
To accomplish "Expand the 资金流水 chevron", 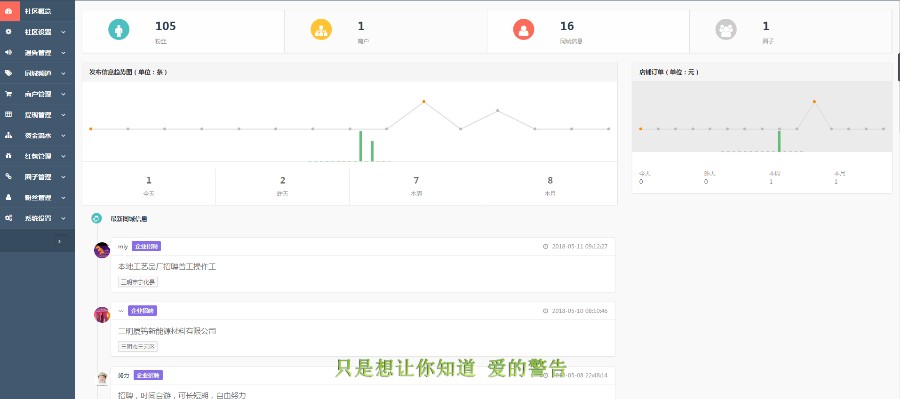I will click(x=63, y=135).
